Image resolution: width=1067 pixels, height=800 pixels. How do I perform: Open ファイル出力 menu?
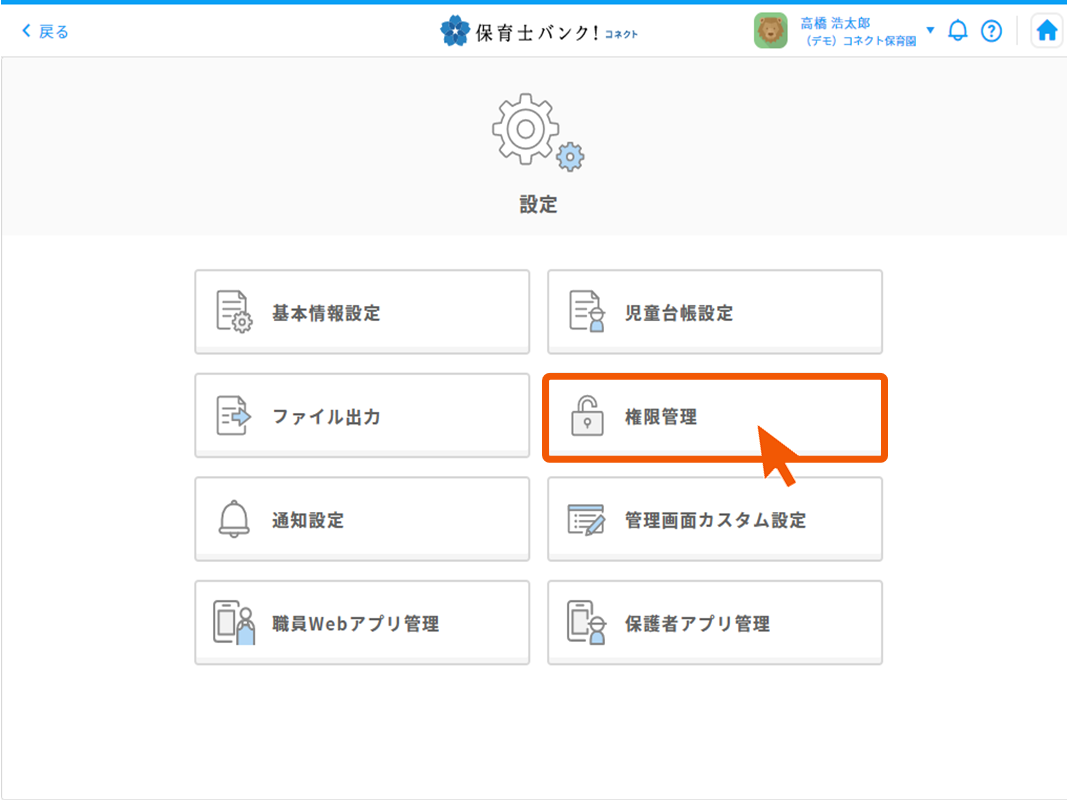tap(362, 415)
